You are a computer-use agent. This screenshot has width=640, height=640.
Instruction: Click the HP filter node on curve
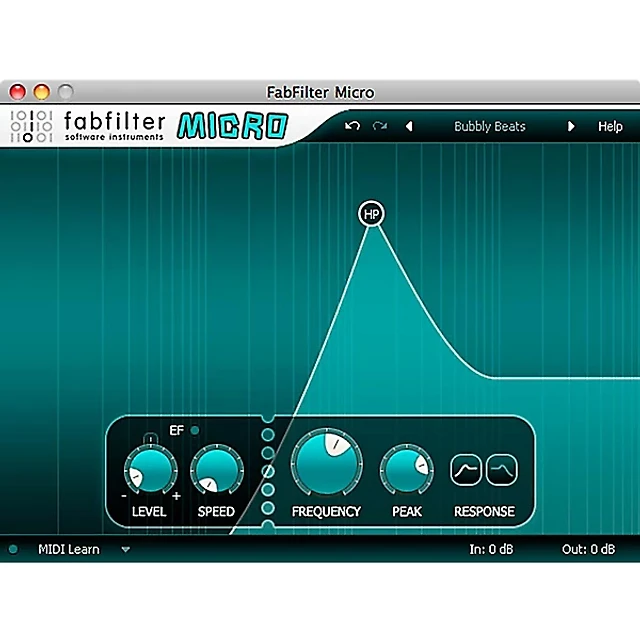point(372,213)
